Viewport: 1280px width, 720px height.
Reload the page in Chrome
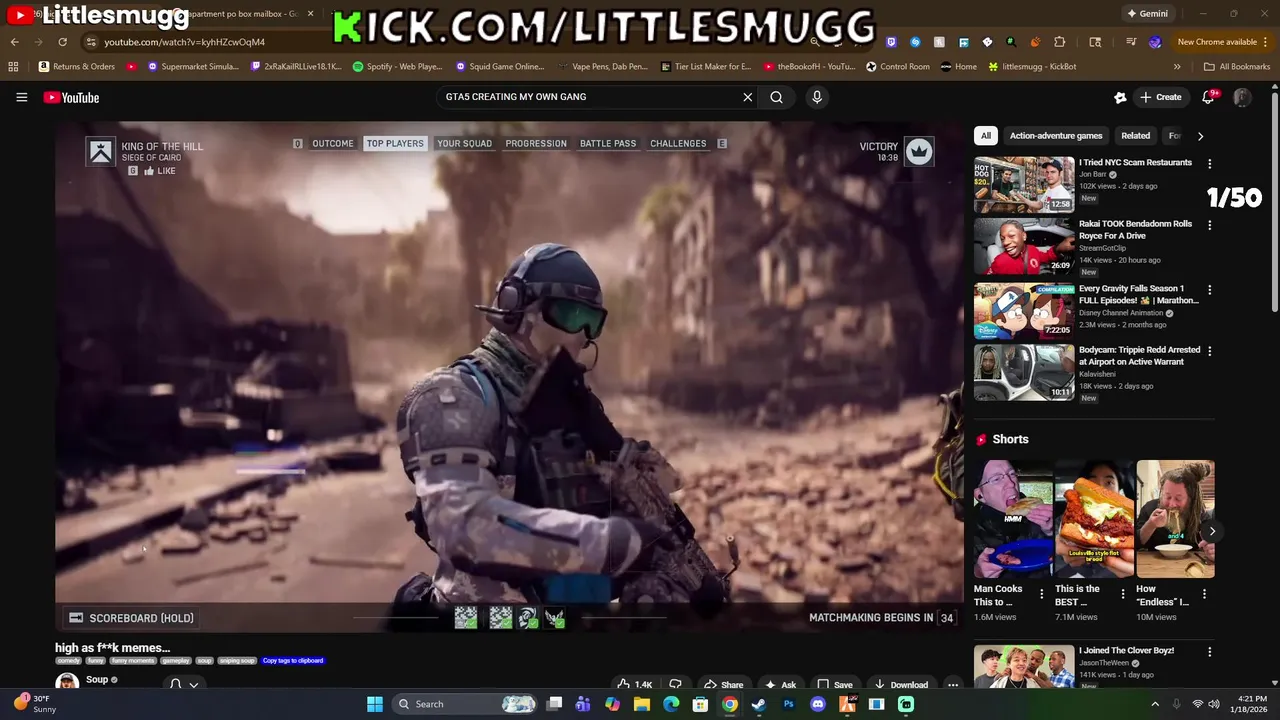point(62,42)
